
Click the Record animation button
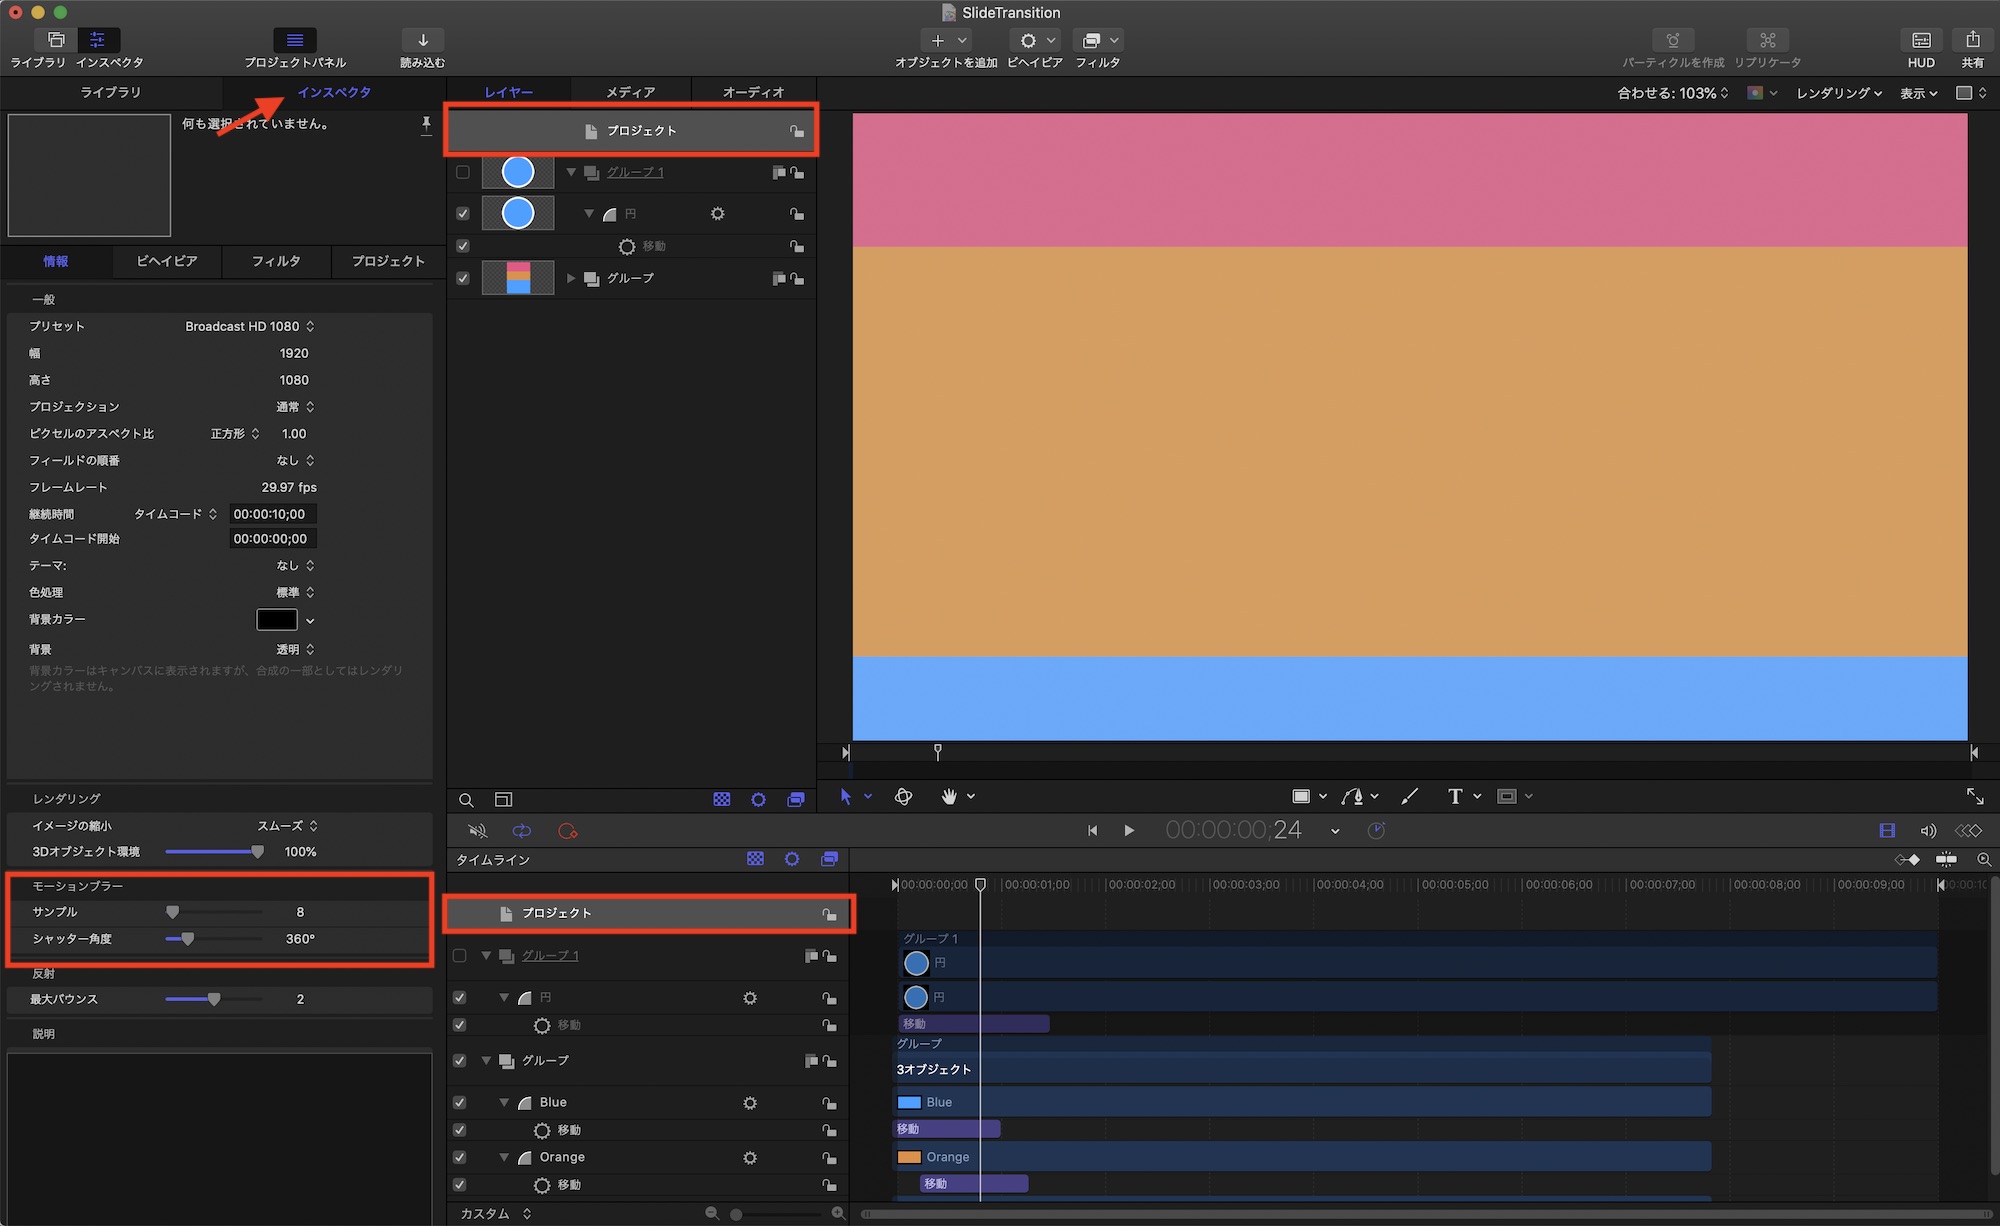click(567, 831)
